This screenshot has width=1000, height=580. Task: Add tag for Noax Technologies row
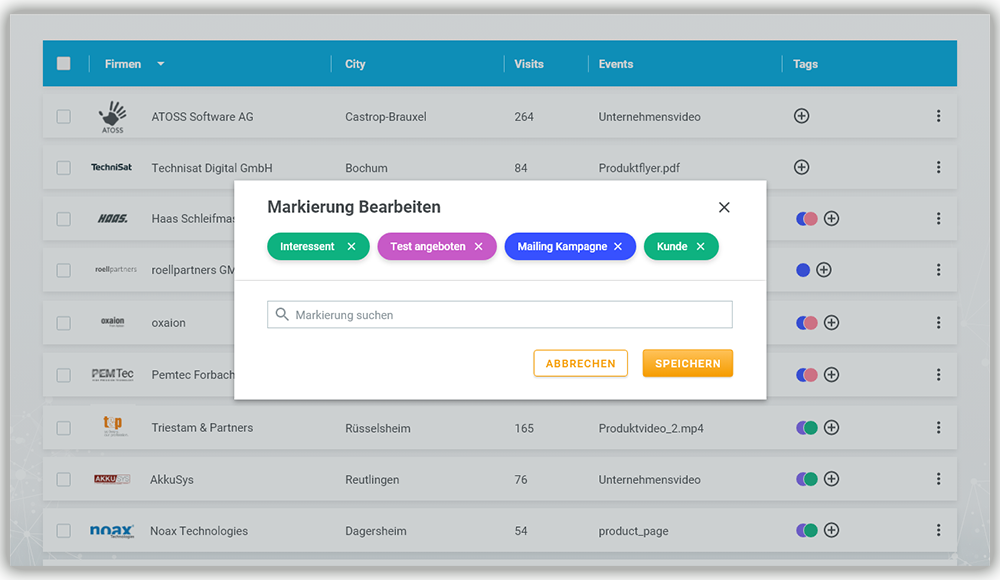[x=831, y=531]
